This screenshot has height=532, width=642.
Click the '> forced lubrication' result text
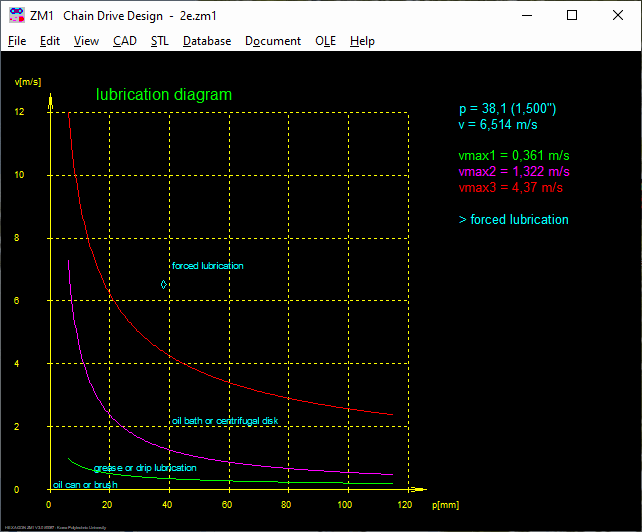point(513,219)
